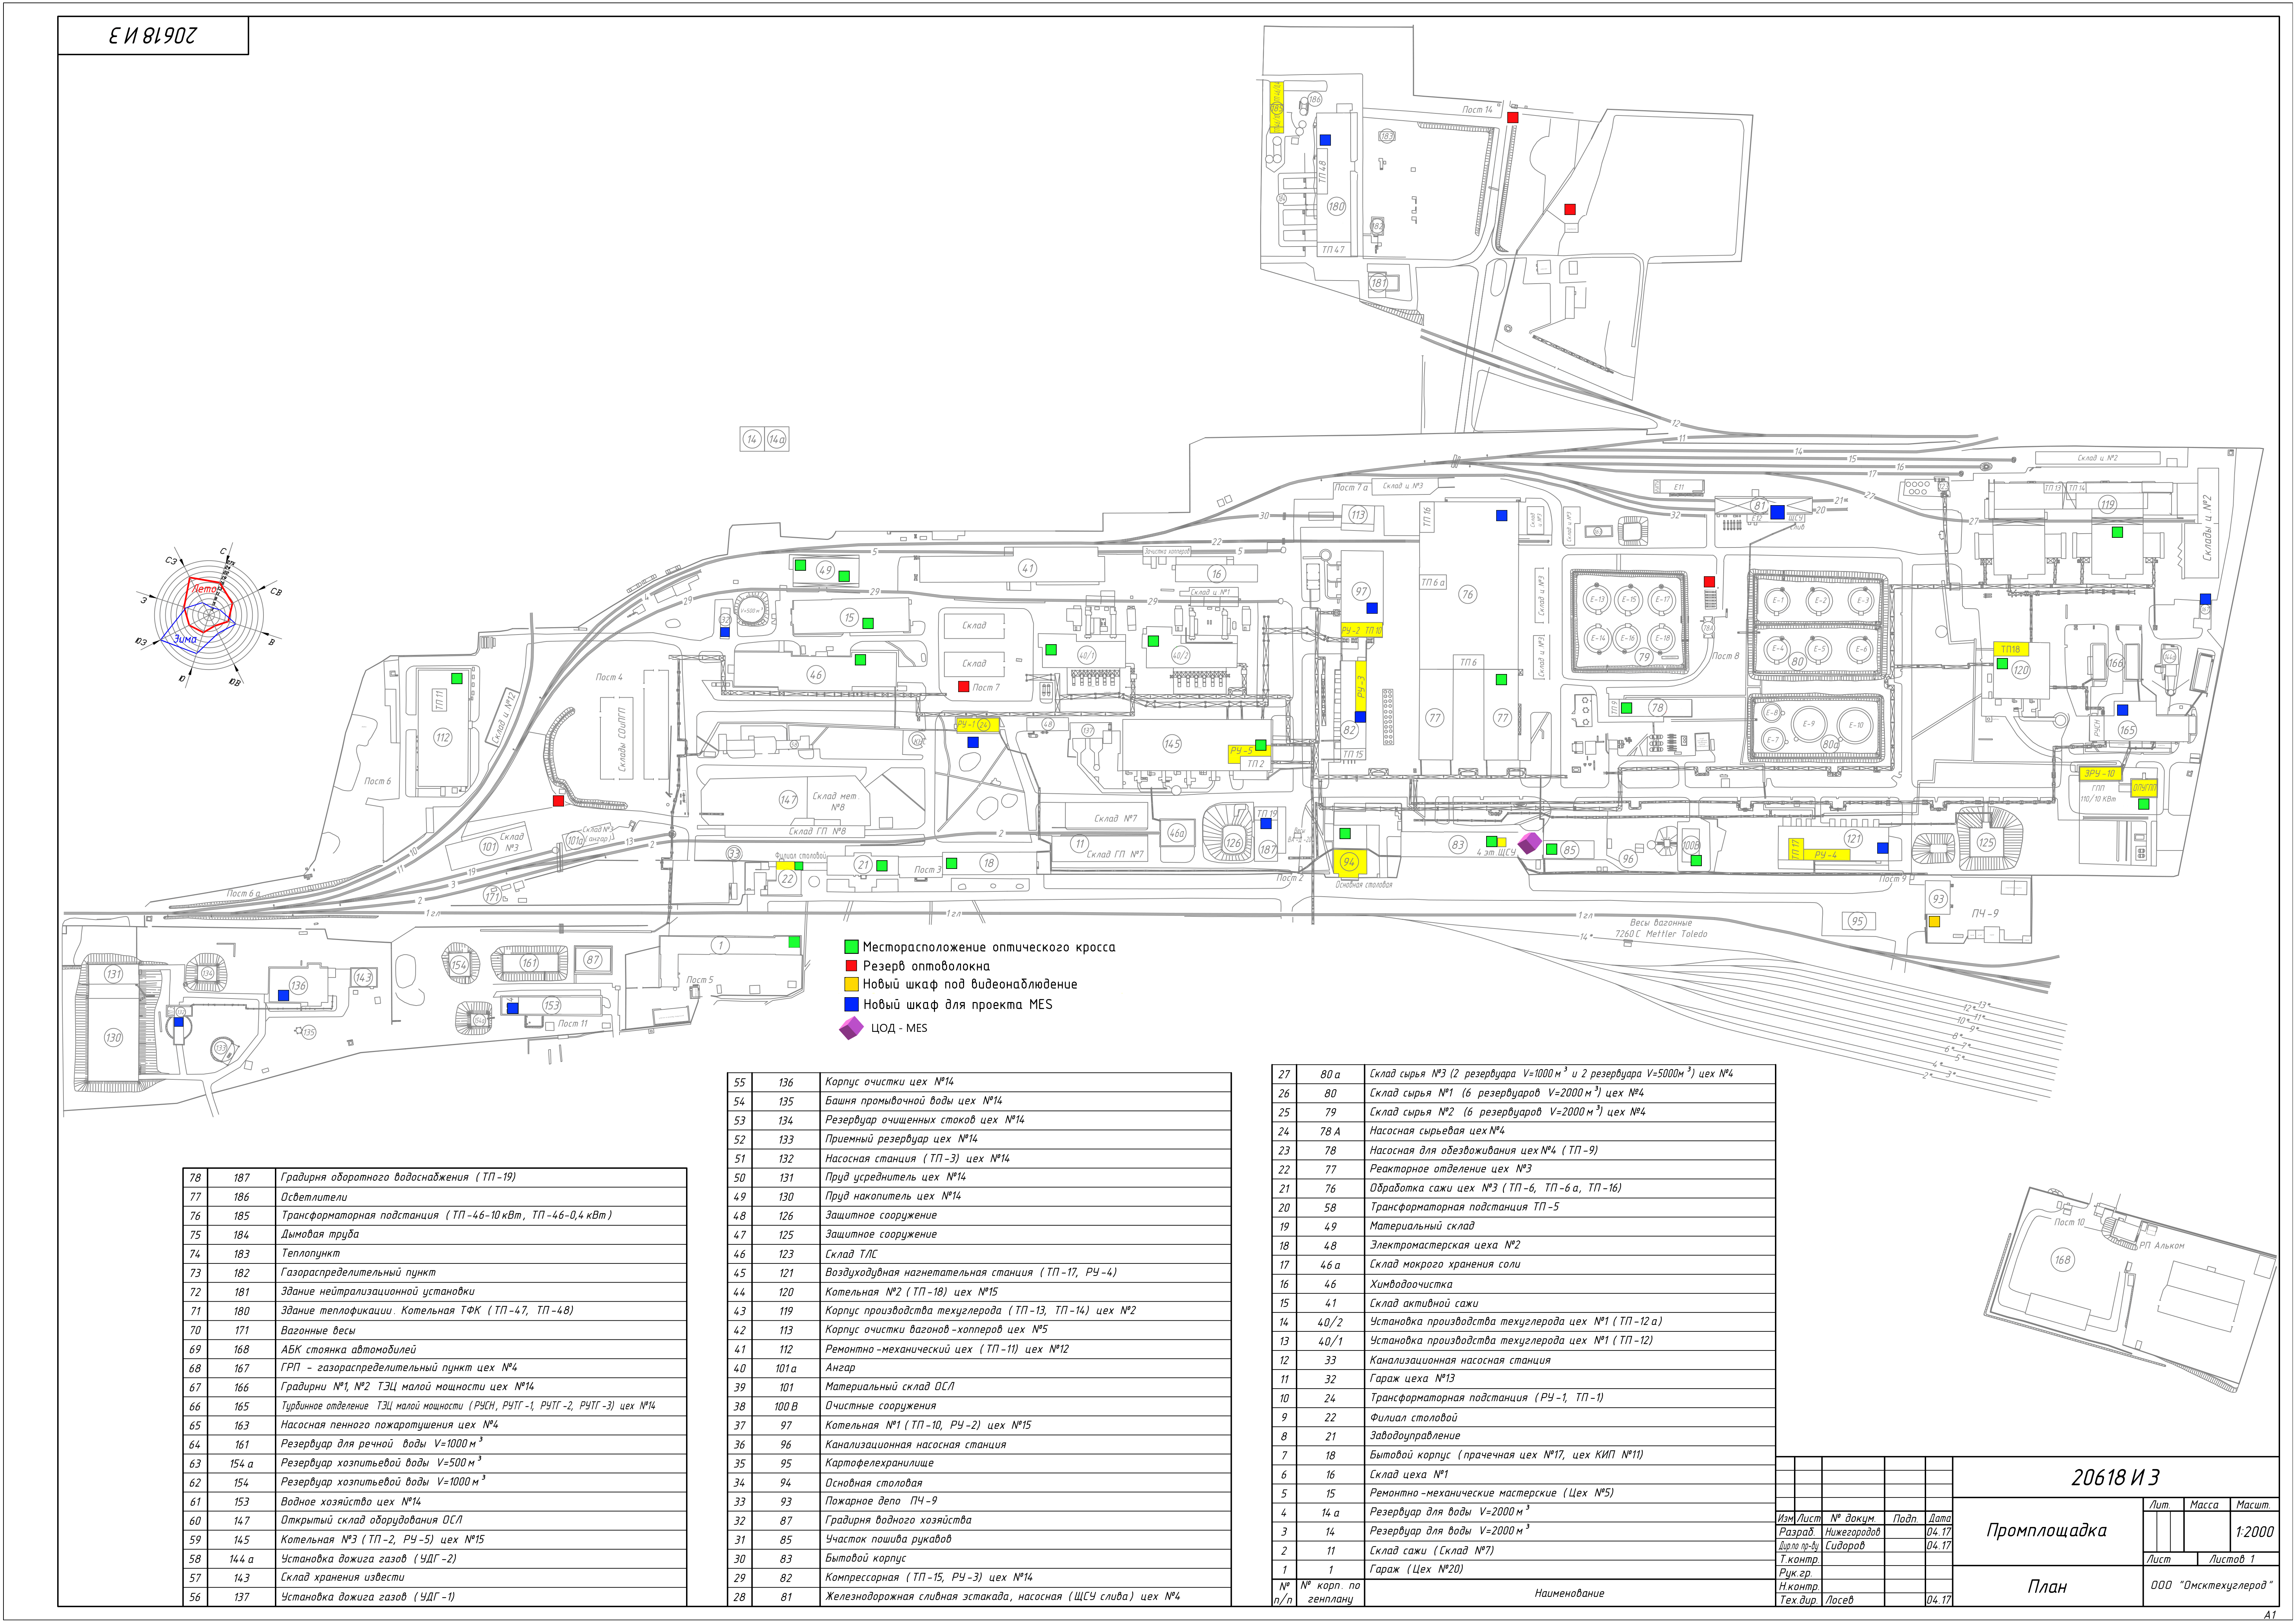Click the purple ЦОД - MES legend cube
Image resolution: width=2296 pixels, height=1622 pixels.
(851, 1028)
